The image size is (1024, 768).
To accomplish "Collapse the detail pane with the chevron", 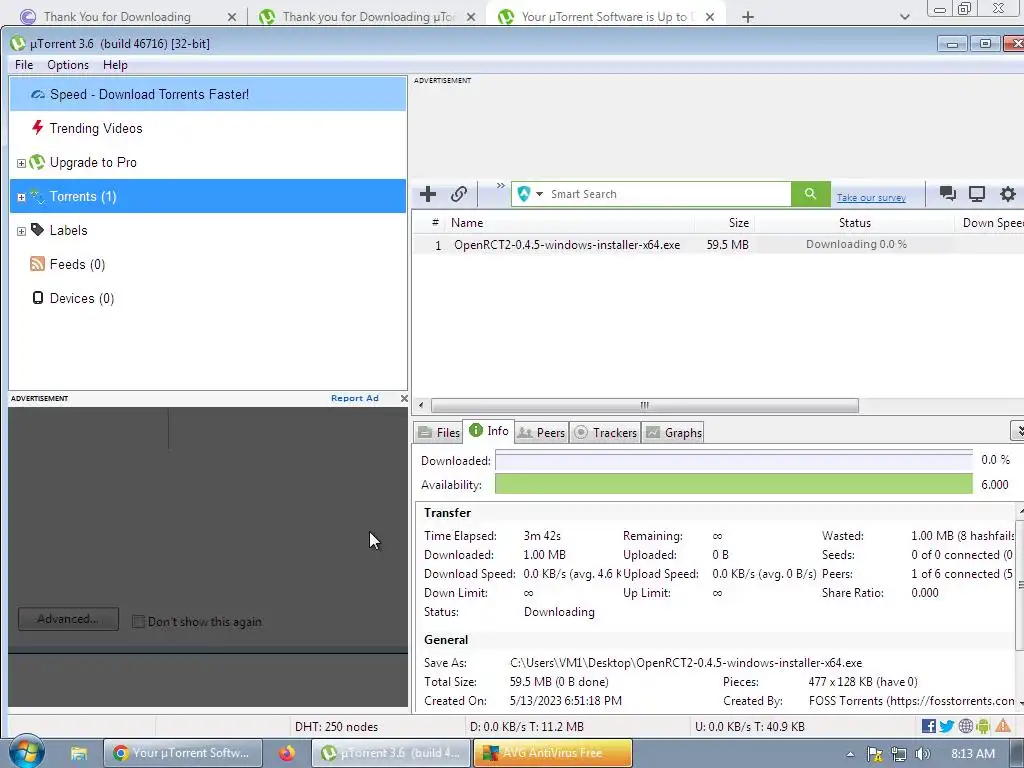I will click(x=1017, y=431).
